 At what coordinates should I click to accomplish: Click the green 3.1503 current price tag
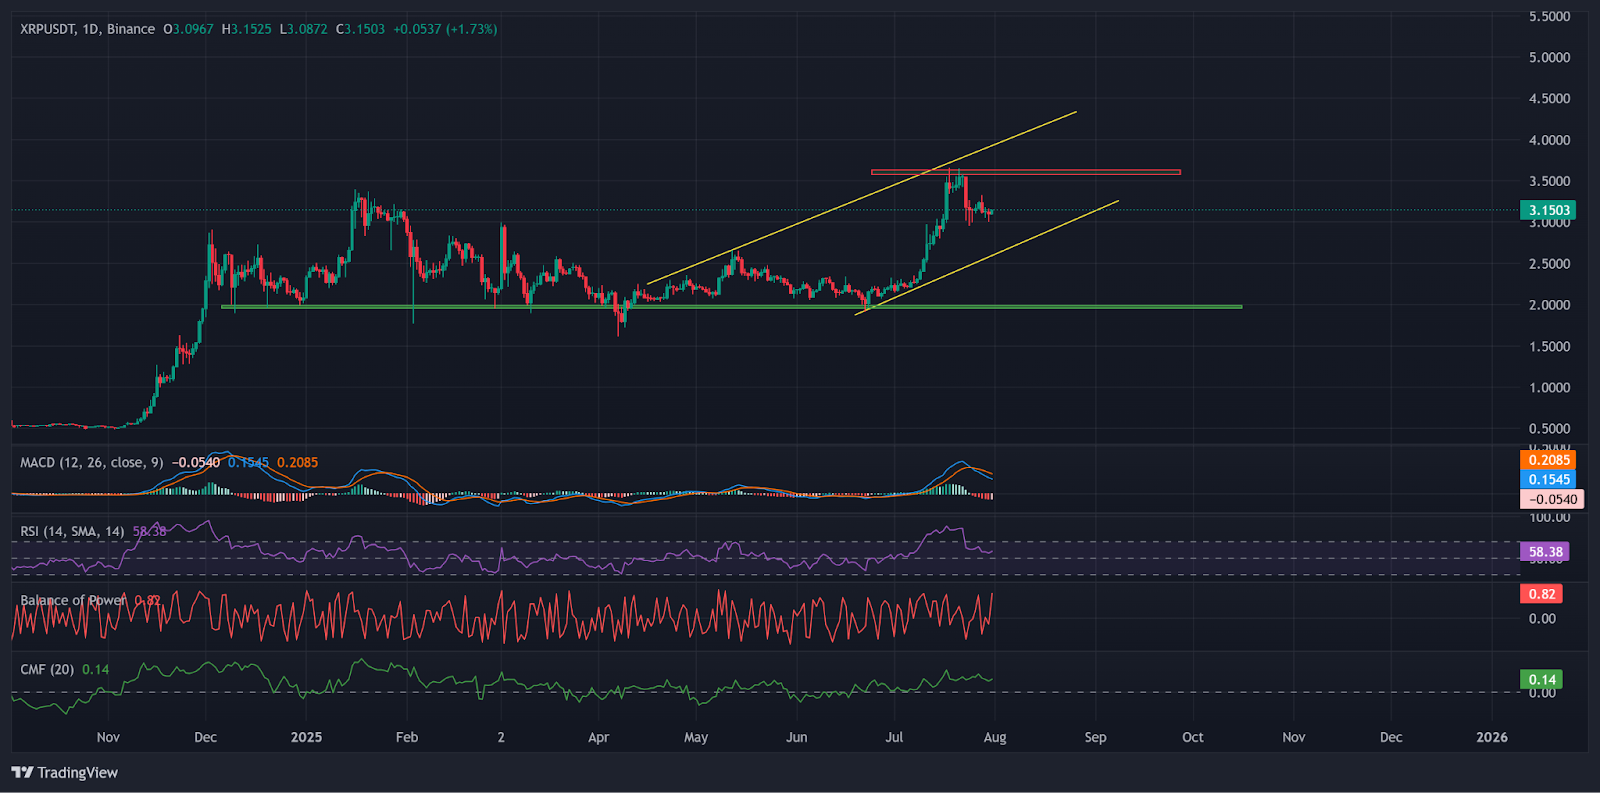(x=1548, y=210)
